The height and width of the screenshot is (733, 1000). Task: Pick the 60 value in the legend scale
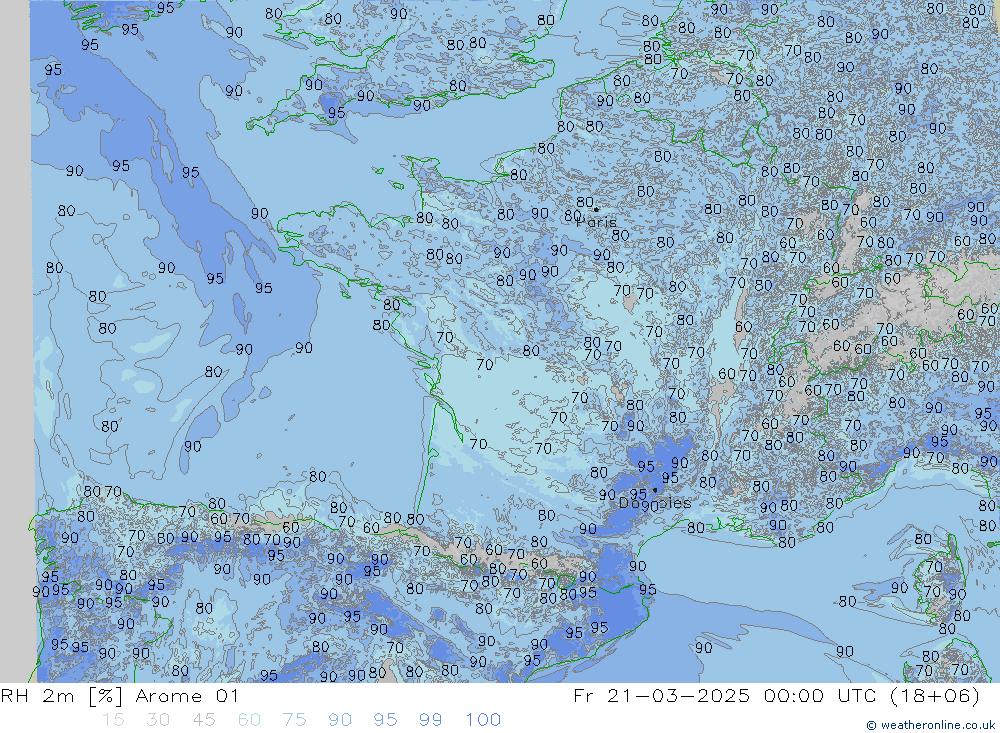pyautogui.click(x=249, y=720)
